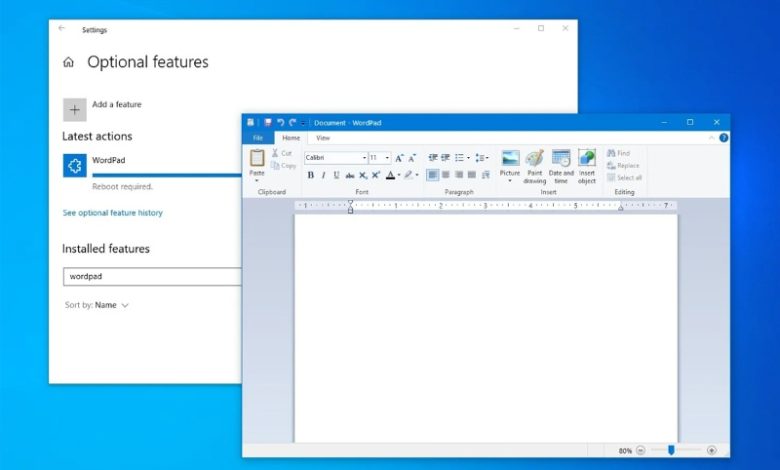This screenshot has width=780, height=470.
Task: Click the zoom out minus button
Action: 641,451
